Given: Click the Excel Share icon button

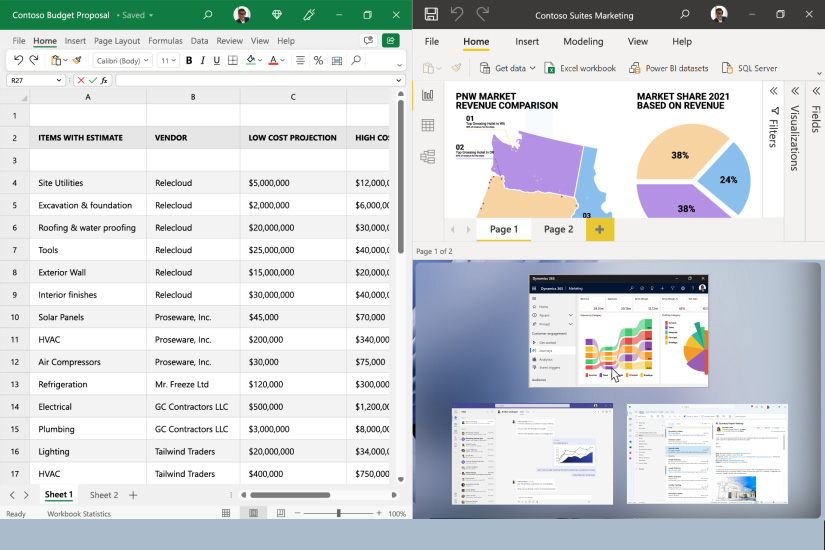Looking at the screenshot, I should pyautogui.click(x=390, y=41).
